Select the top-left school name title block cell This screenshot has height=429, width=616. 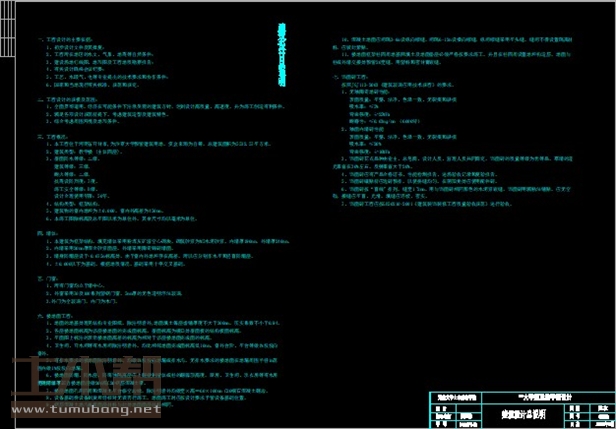click(x=452, y=396)
